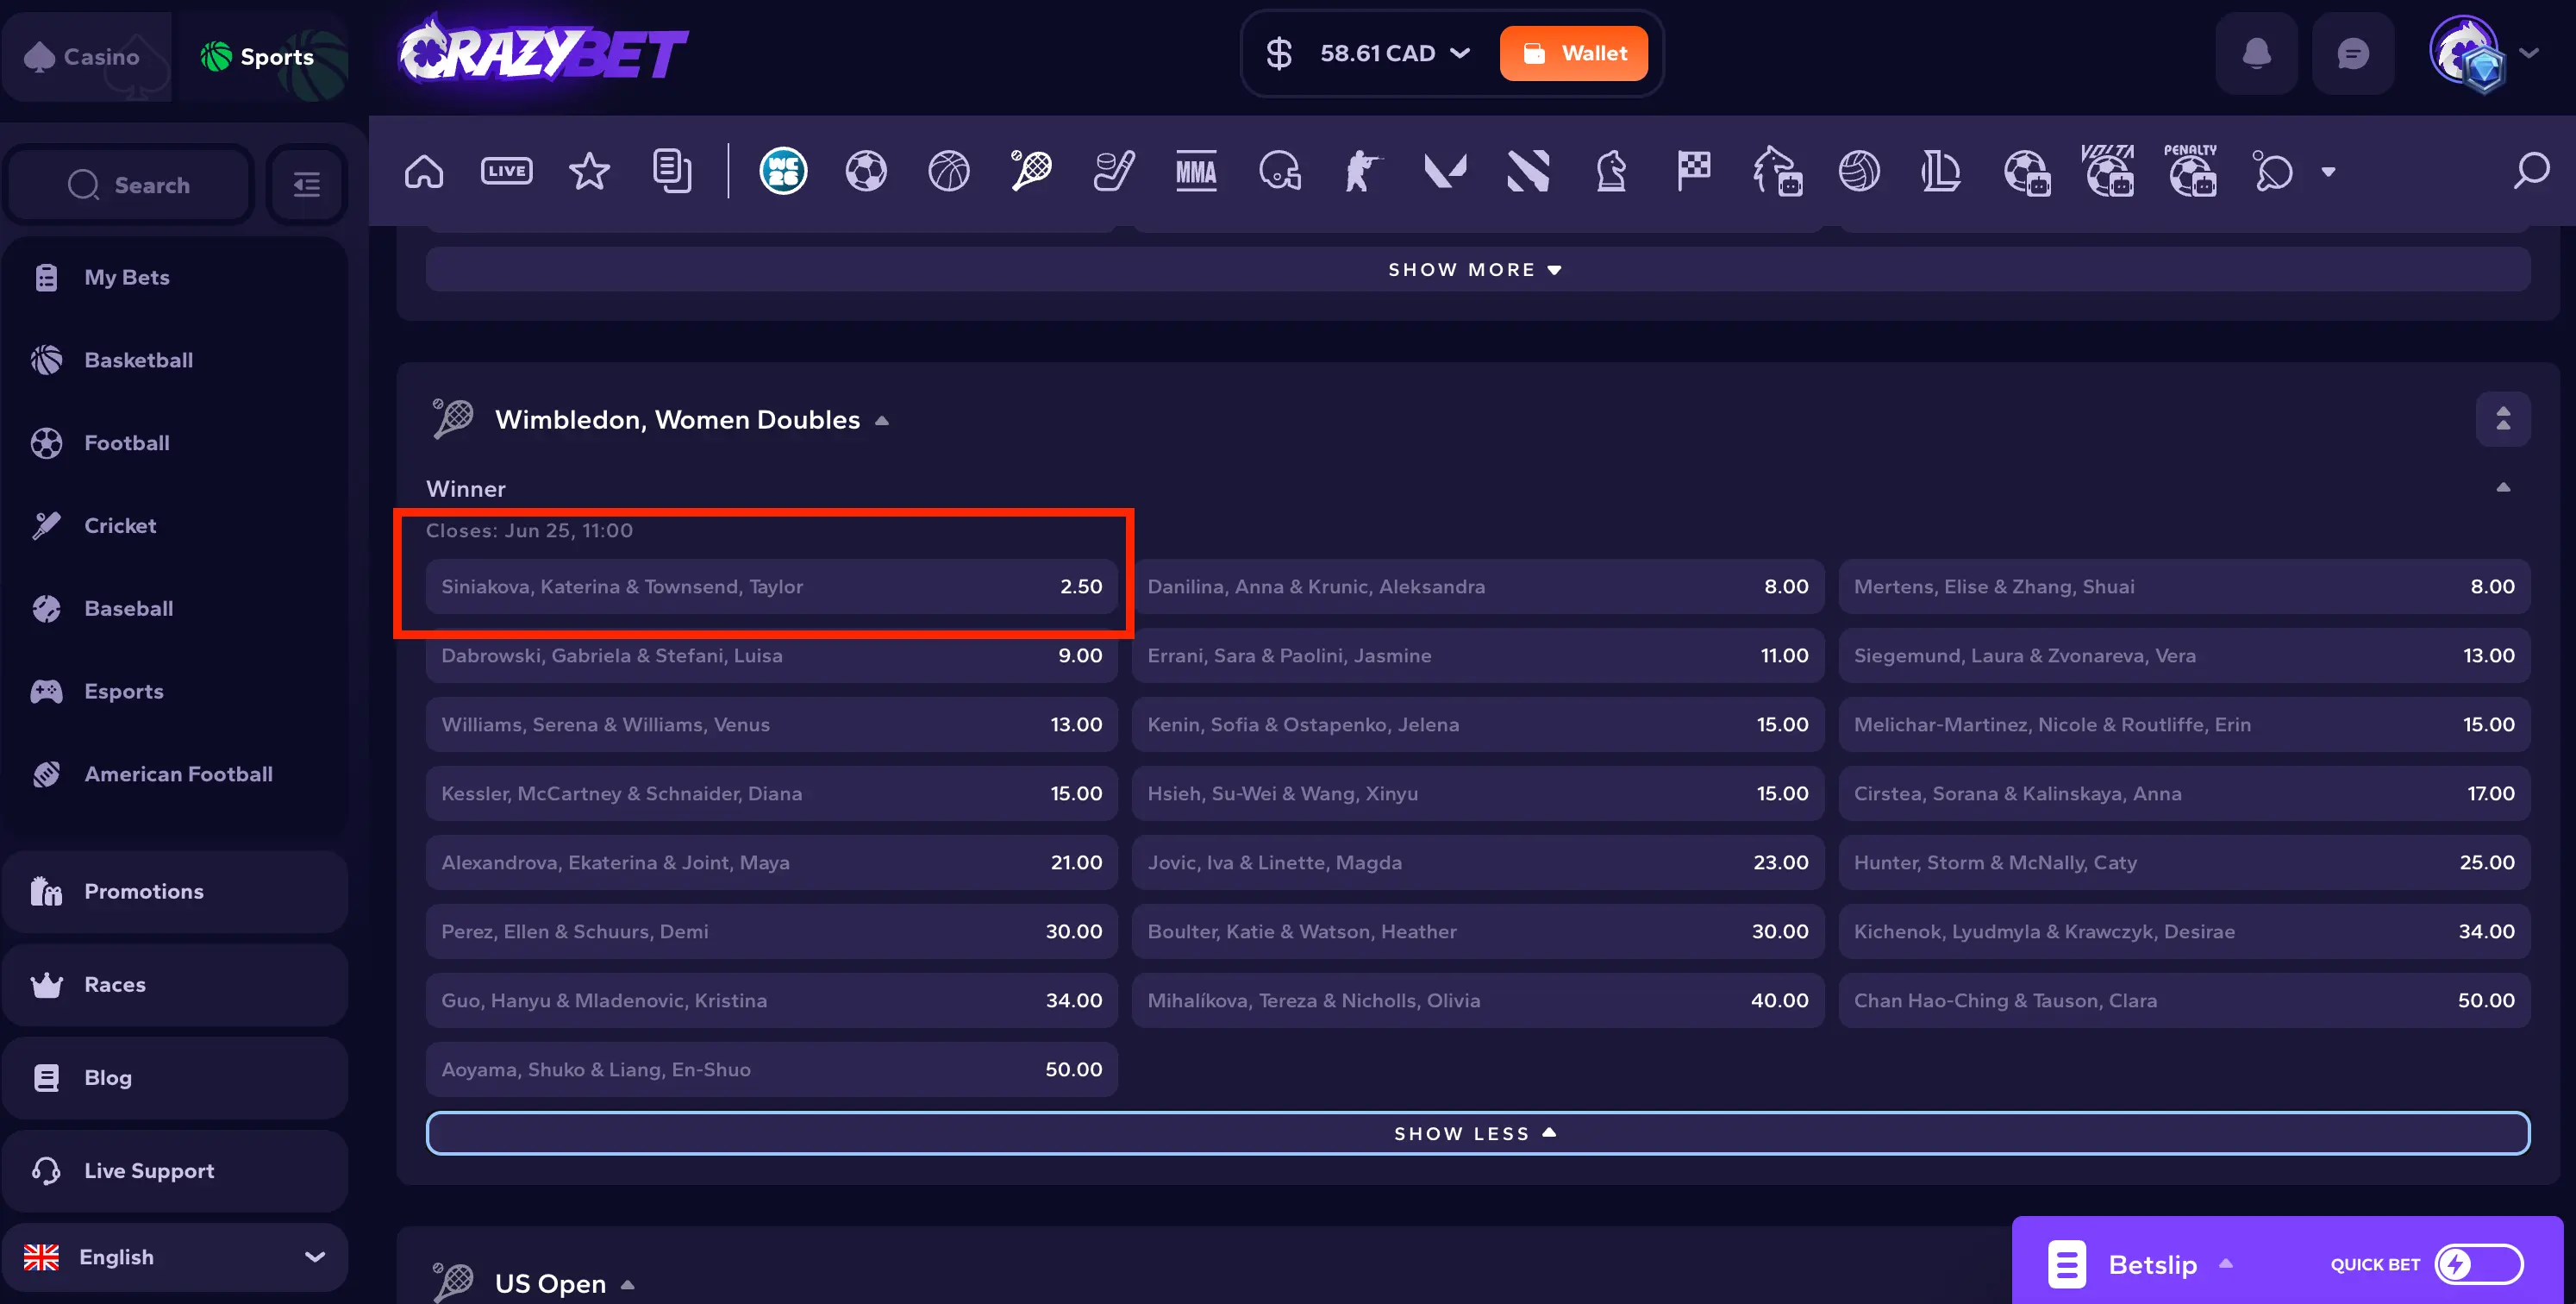Select the VOLTA football icon

2108,170
